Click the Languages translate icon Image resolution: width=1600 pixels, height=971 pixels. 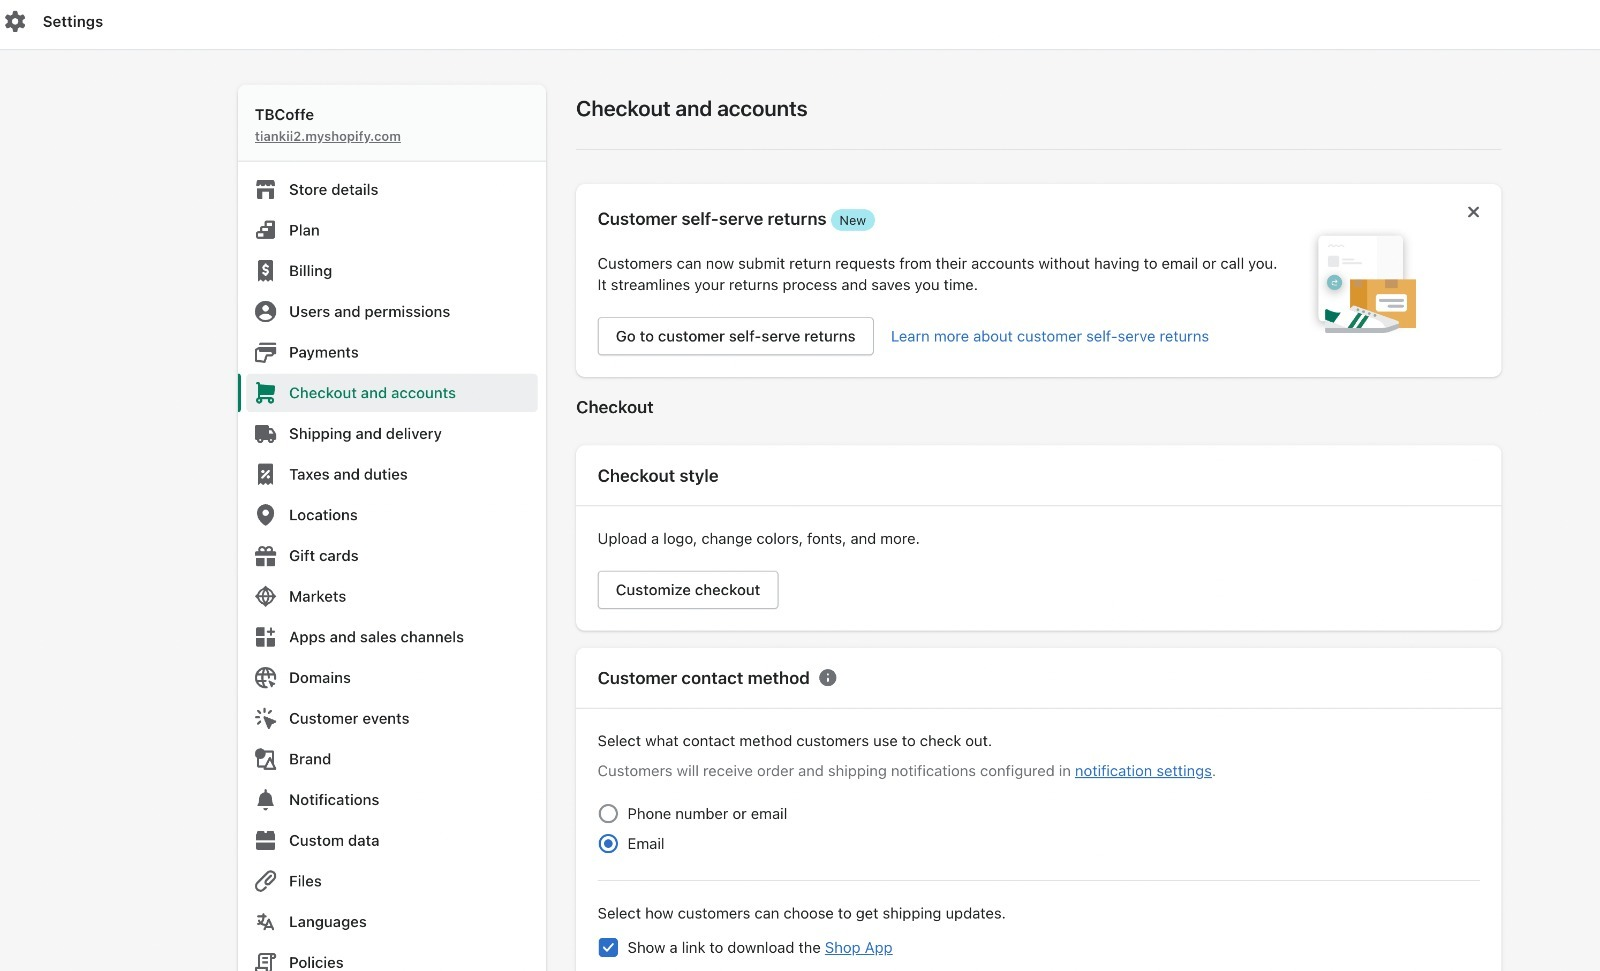pyautogui.click(x=265, y=922)
